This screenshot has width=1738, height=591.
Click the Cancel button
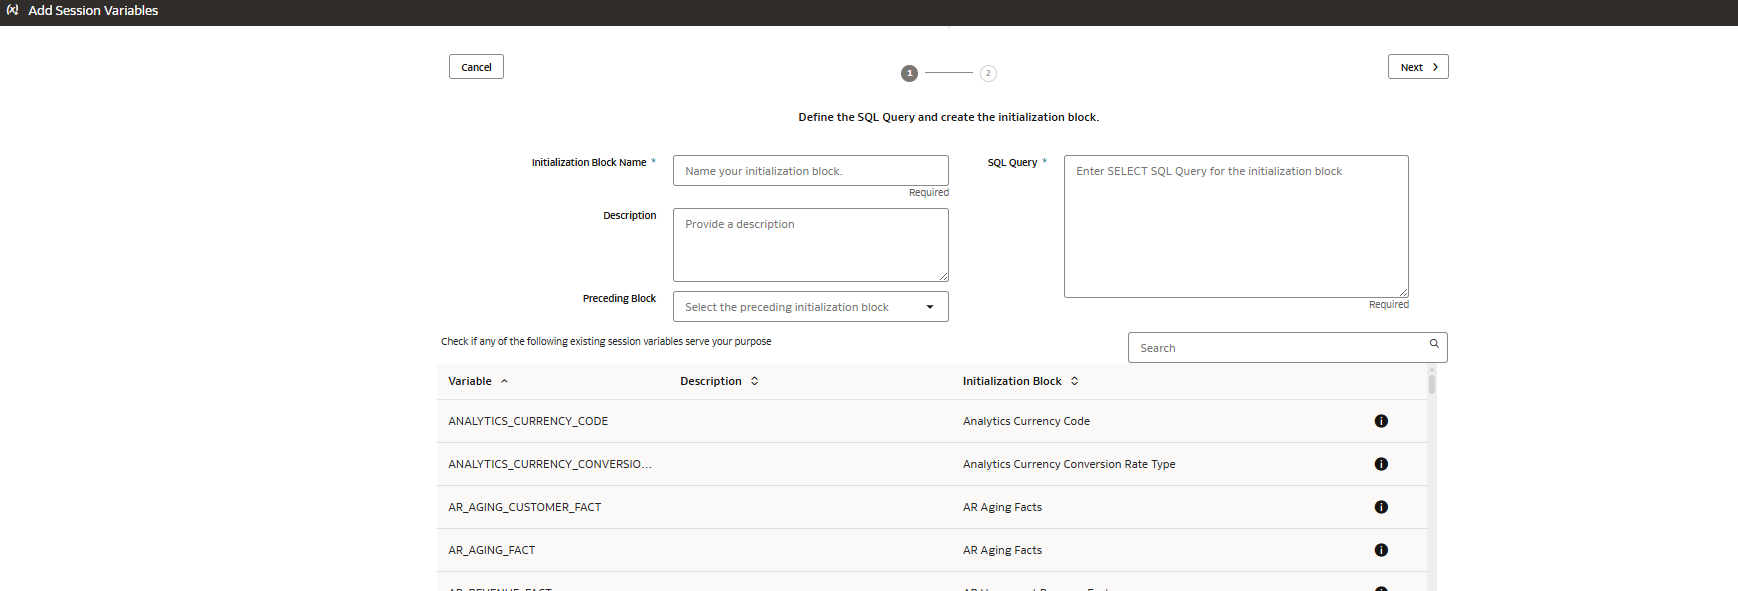(x=476, y=67)
